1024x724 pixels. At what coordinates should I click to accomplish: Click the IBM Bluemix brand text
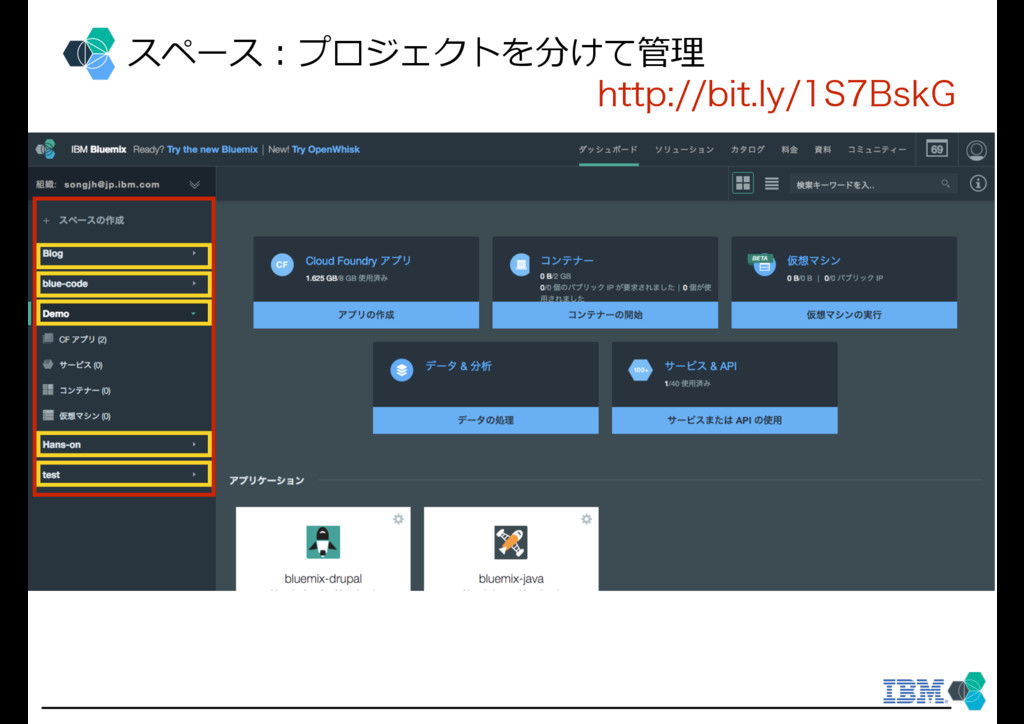[99, 150]
